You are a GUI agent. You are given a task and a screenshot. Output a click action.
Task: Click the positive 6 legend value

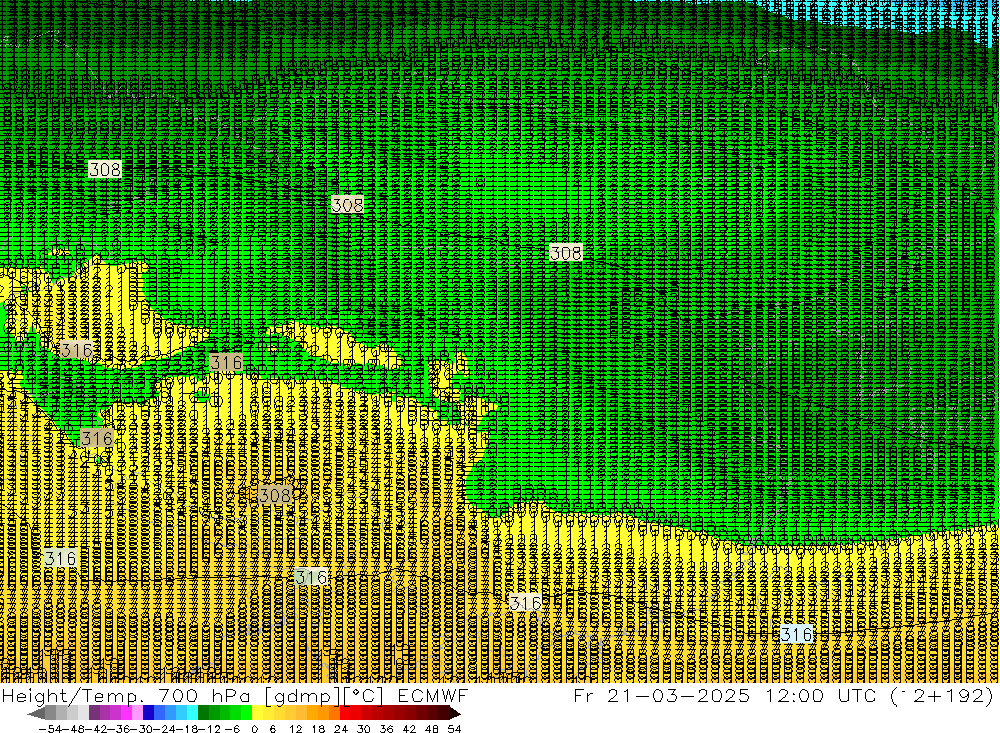click(x=272, y=729)
